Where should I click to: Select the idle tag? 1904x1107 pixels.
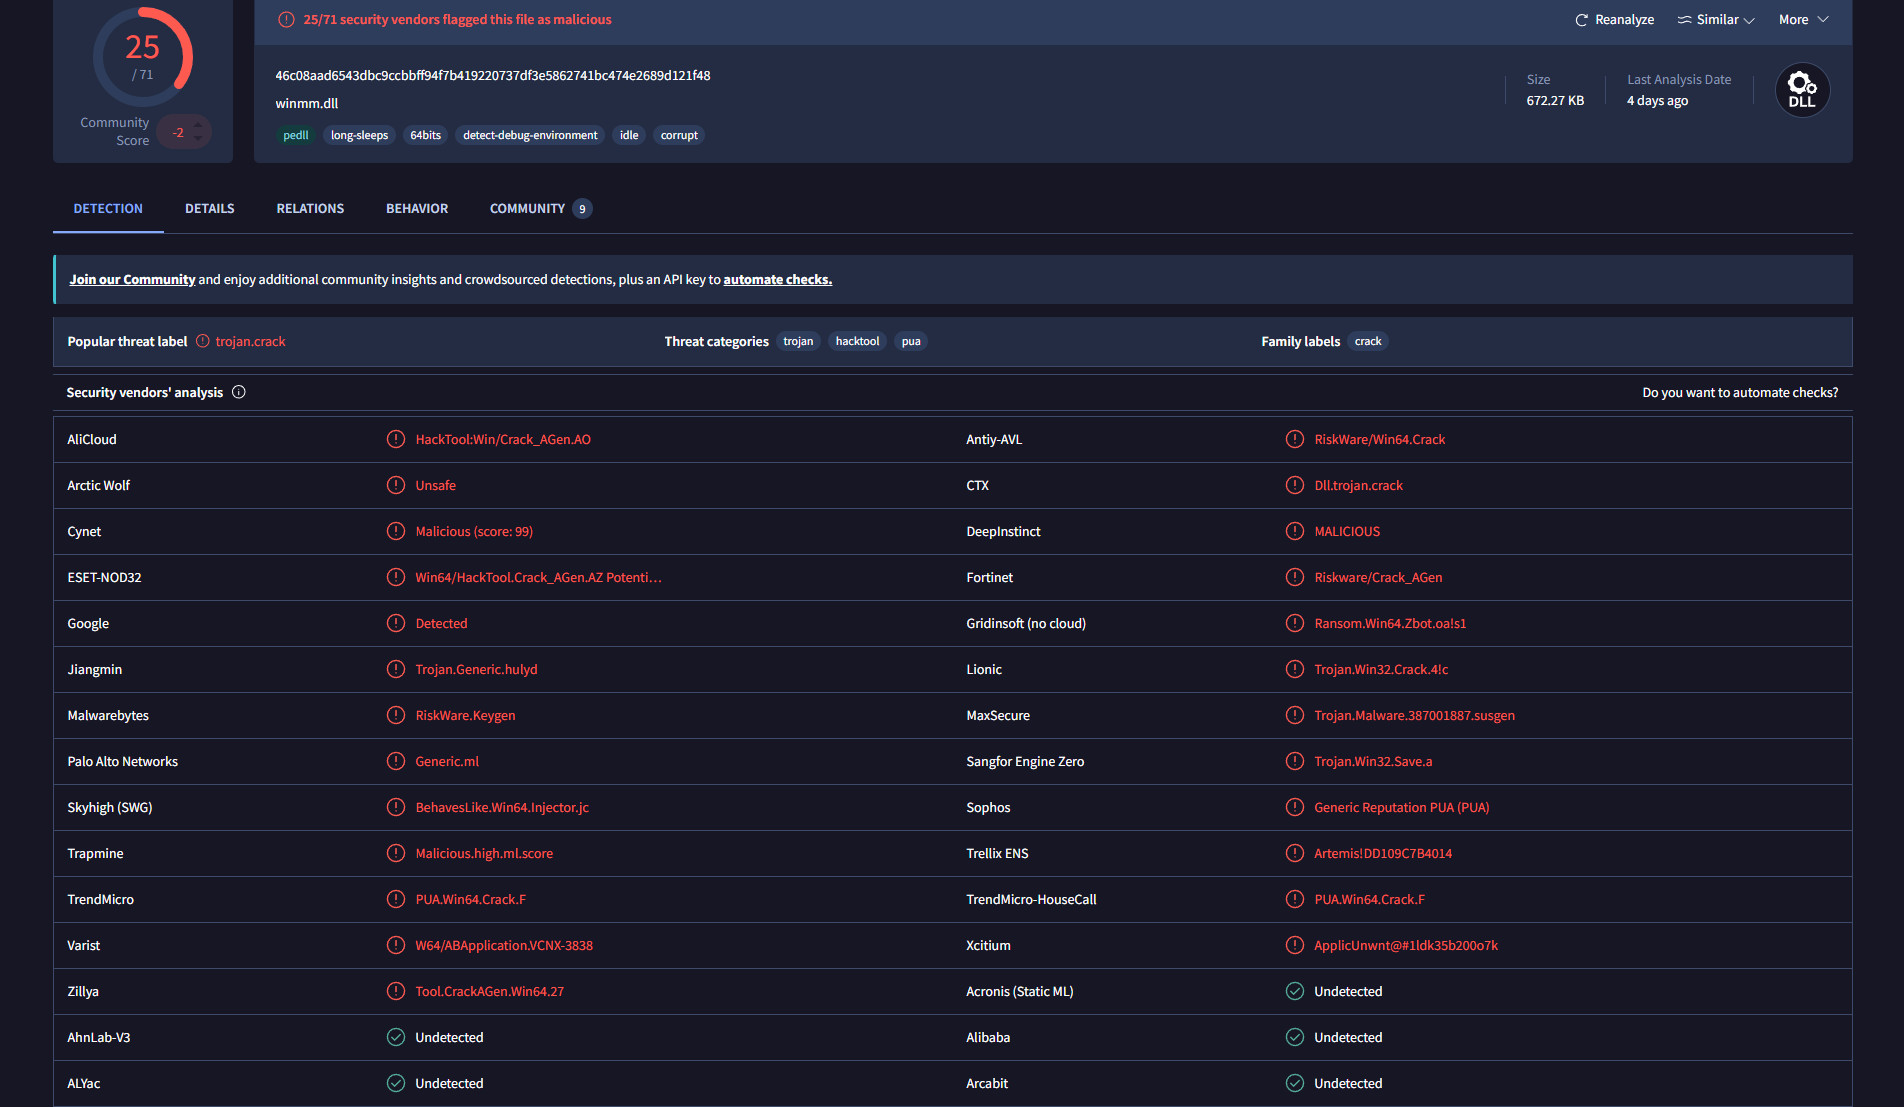click(629, 135)
